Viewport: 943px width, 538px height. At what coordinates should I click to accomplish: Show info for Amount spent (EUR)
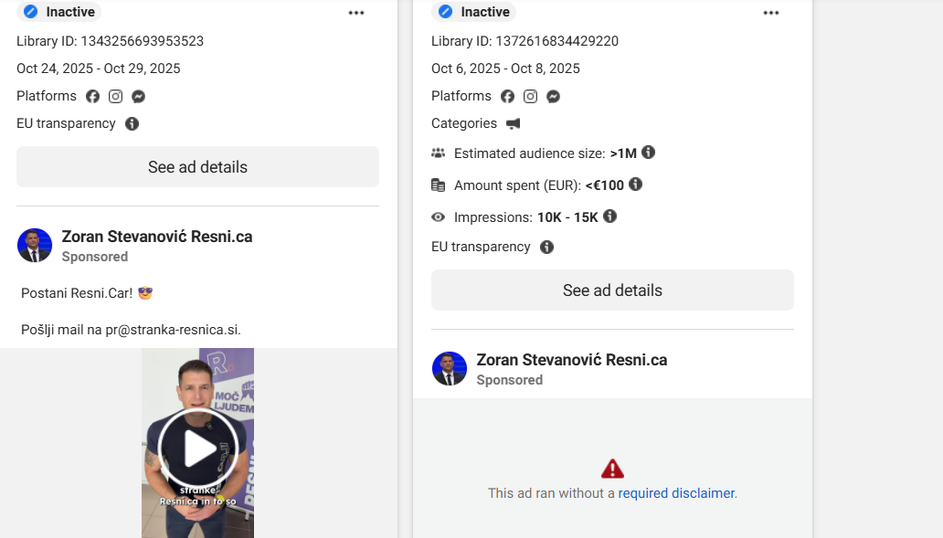635,185
